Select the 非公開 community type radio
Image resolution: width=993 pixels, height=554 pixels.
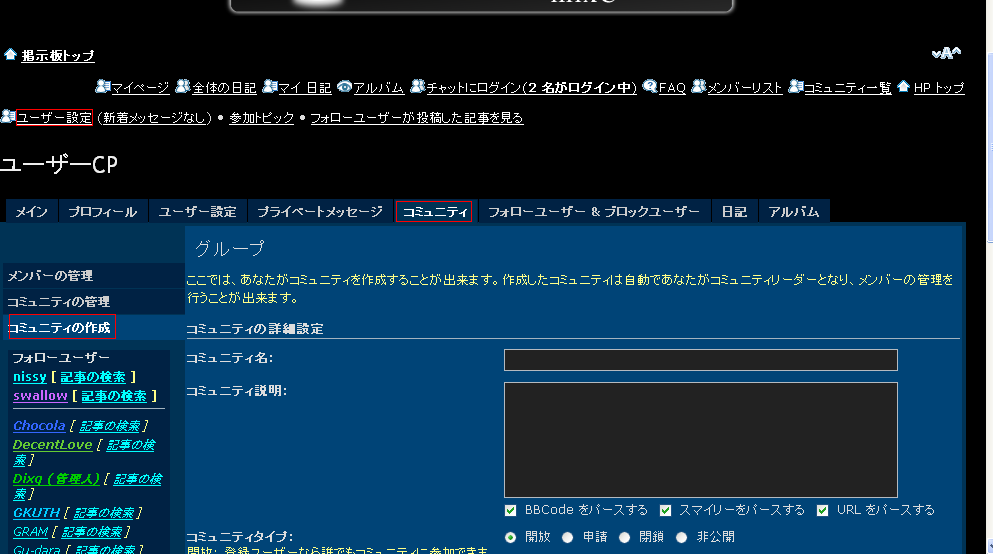[681, 538]
